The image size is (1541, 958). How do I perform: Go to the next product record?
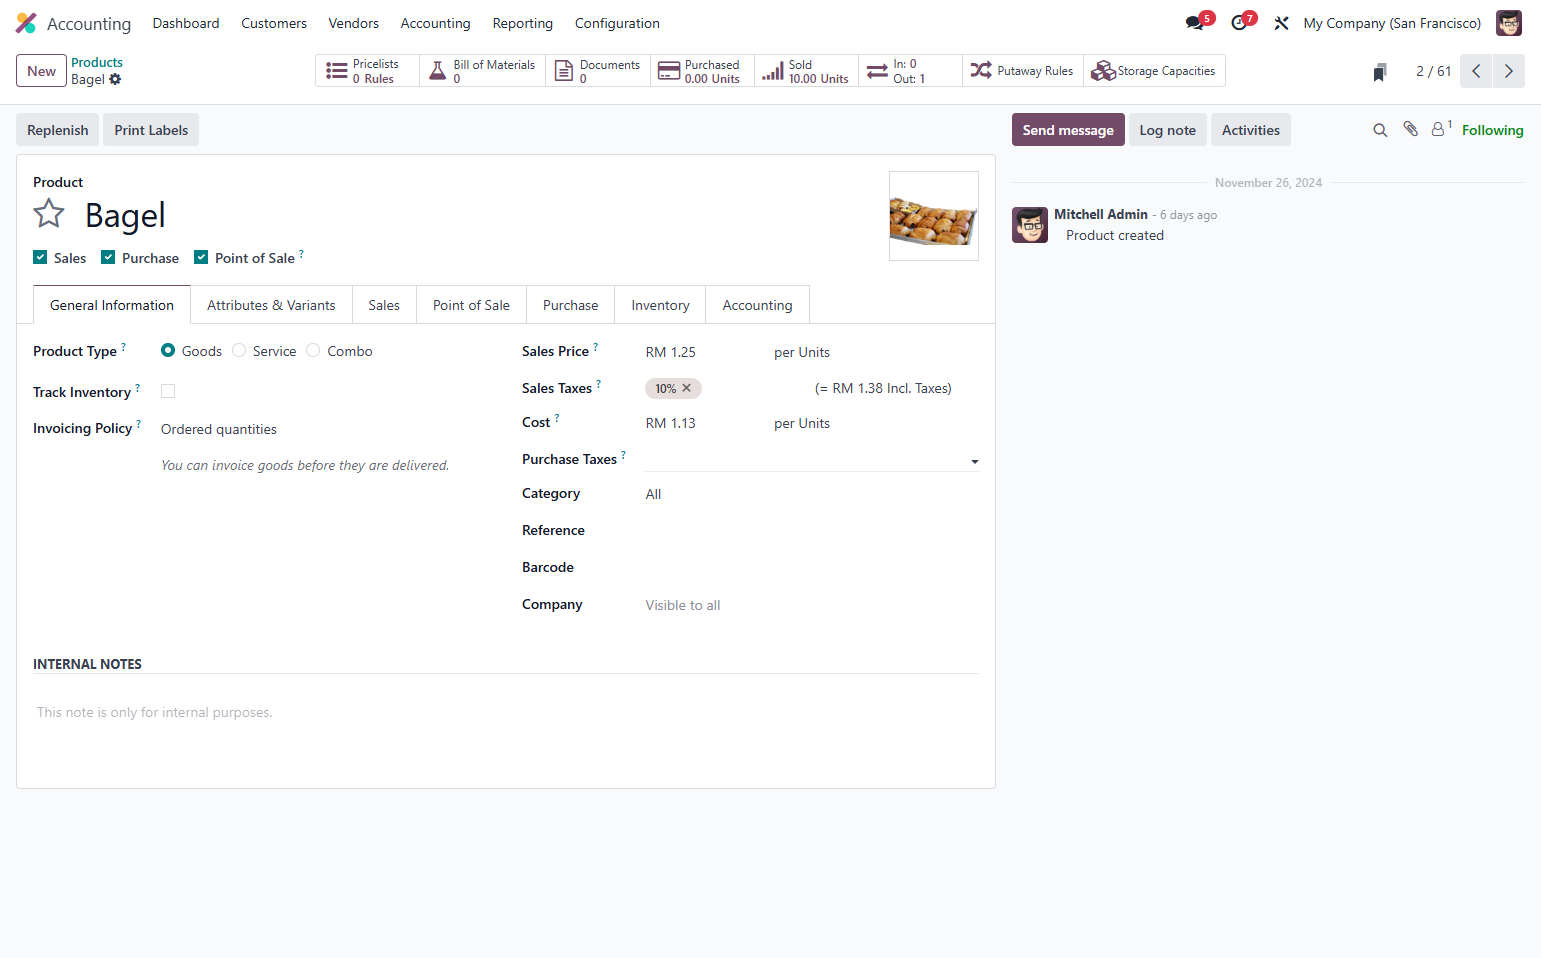1509,71
